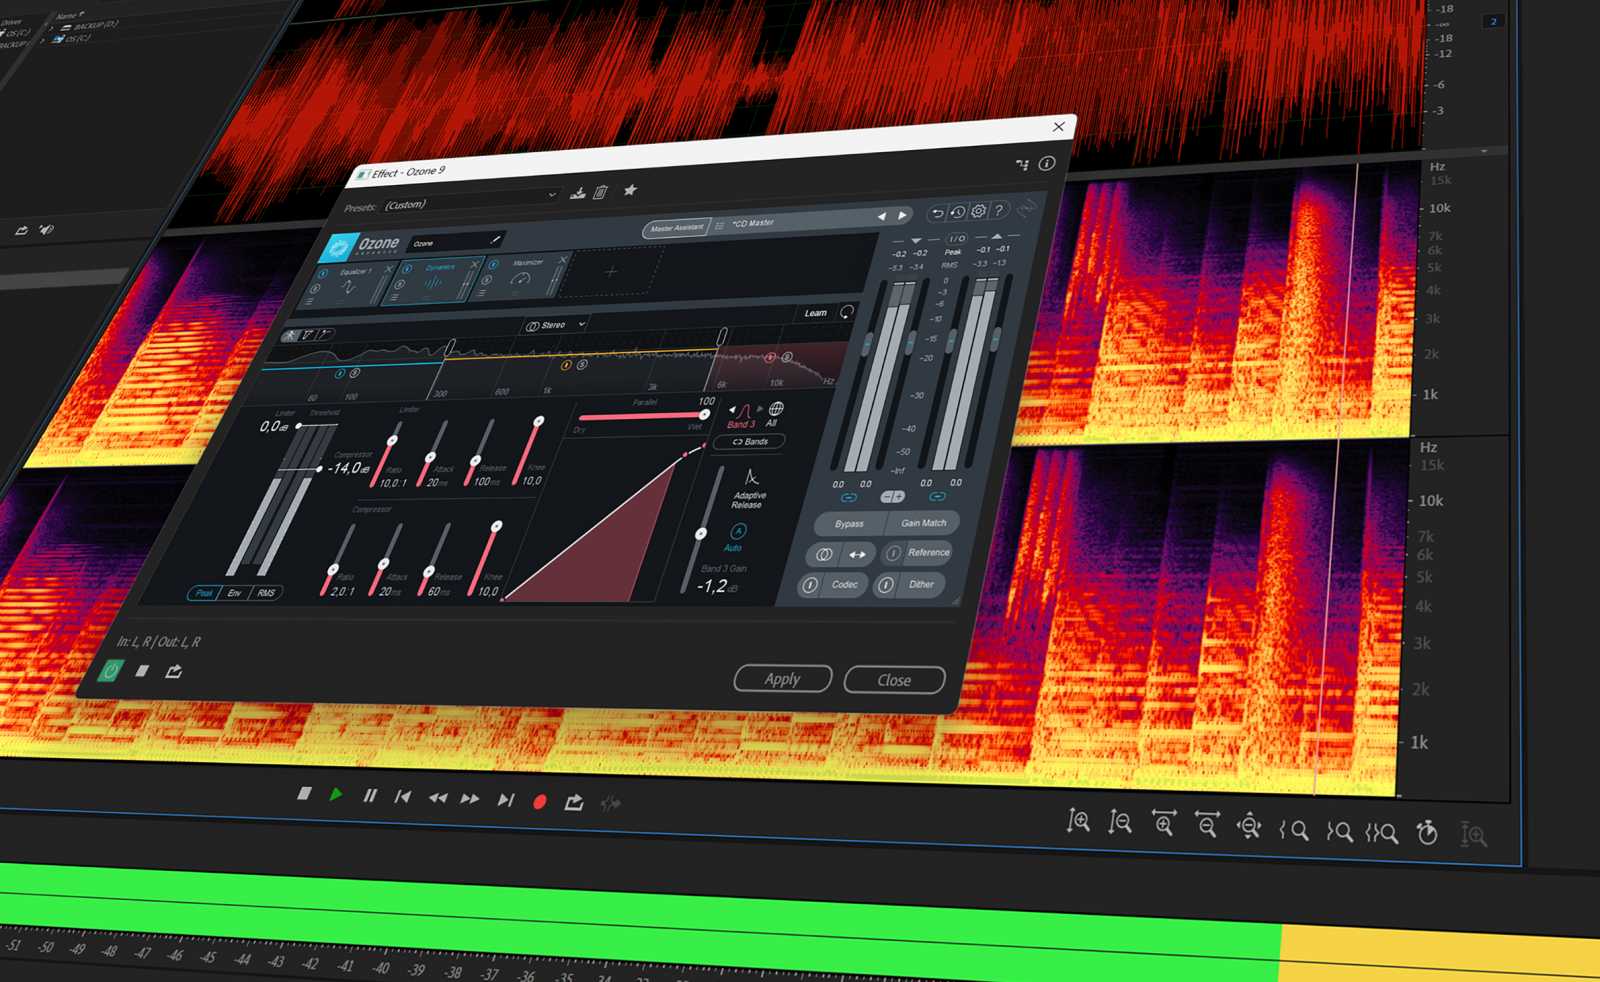Open the channel map editor icon
Viewport: 1600px width, 982px height.
(x=1022, y=164)
